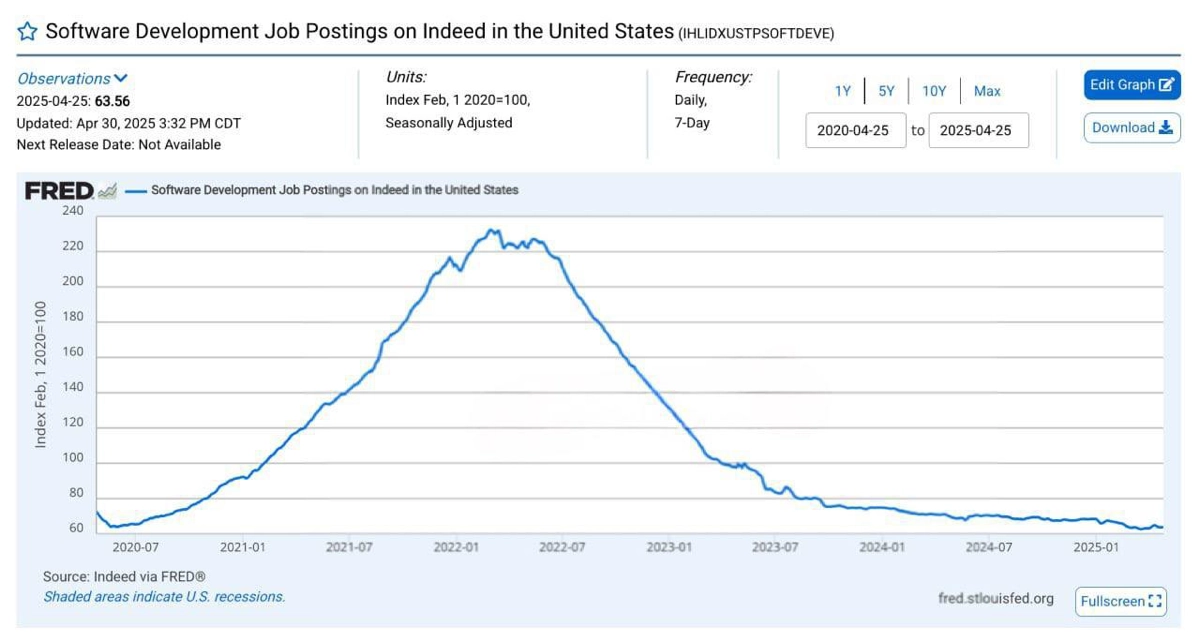Click the Observations link text
Viewport: 1200px width, 642px height.
[64, 78]
